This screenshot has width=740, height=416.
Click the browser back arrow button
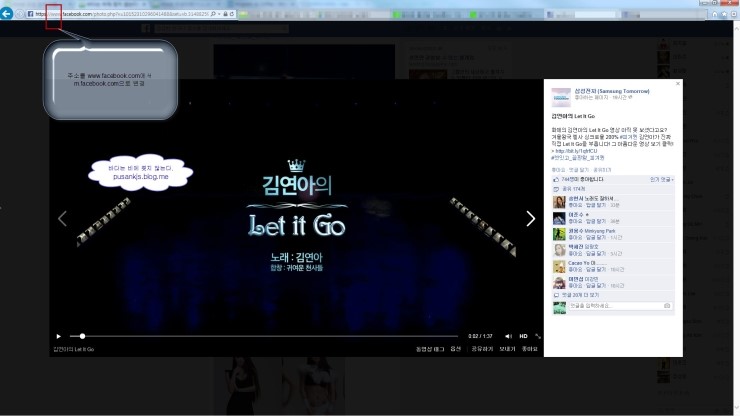[6, 14]
